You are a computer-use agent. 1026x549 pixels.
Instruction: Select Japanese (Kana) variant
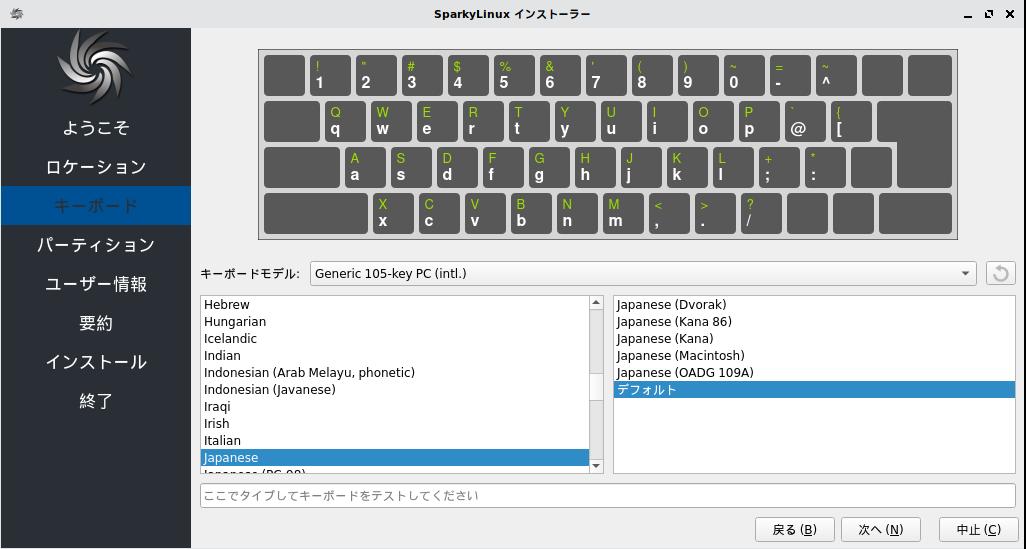[814, 338]
